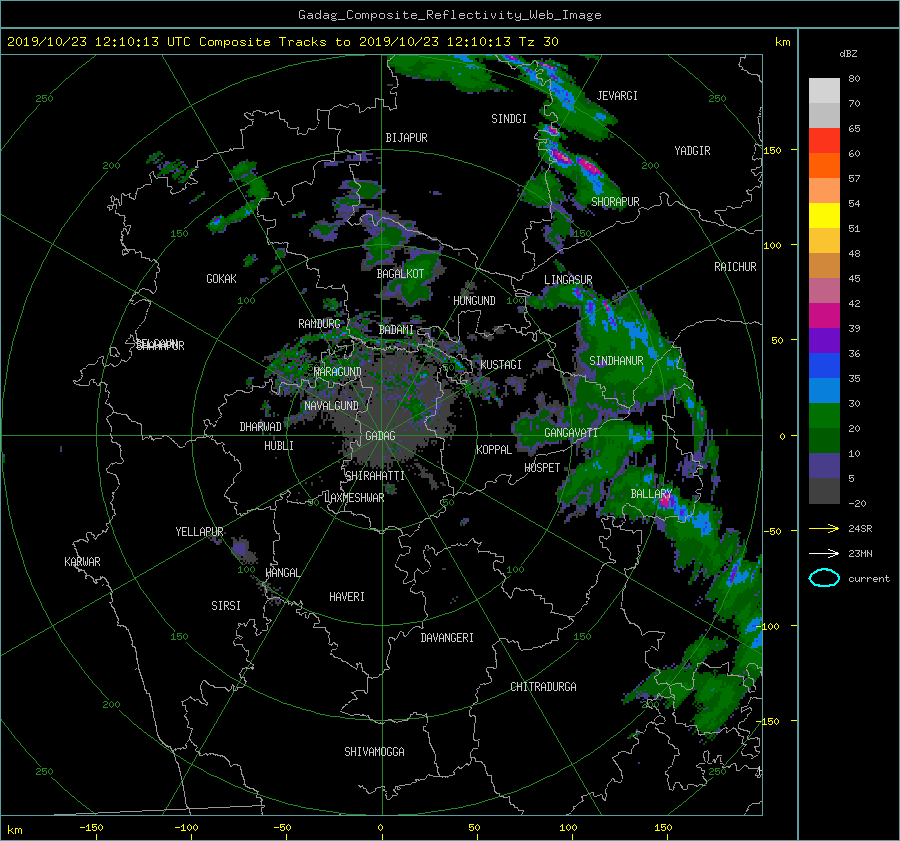Viewport: 900px width, 841px height.
Task: Click the GOKAK city label
Action: tap(222, 278)
